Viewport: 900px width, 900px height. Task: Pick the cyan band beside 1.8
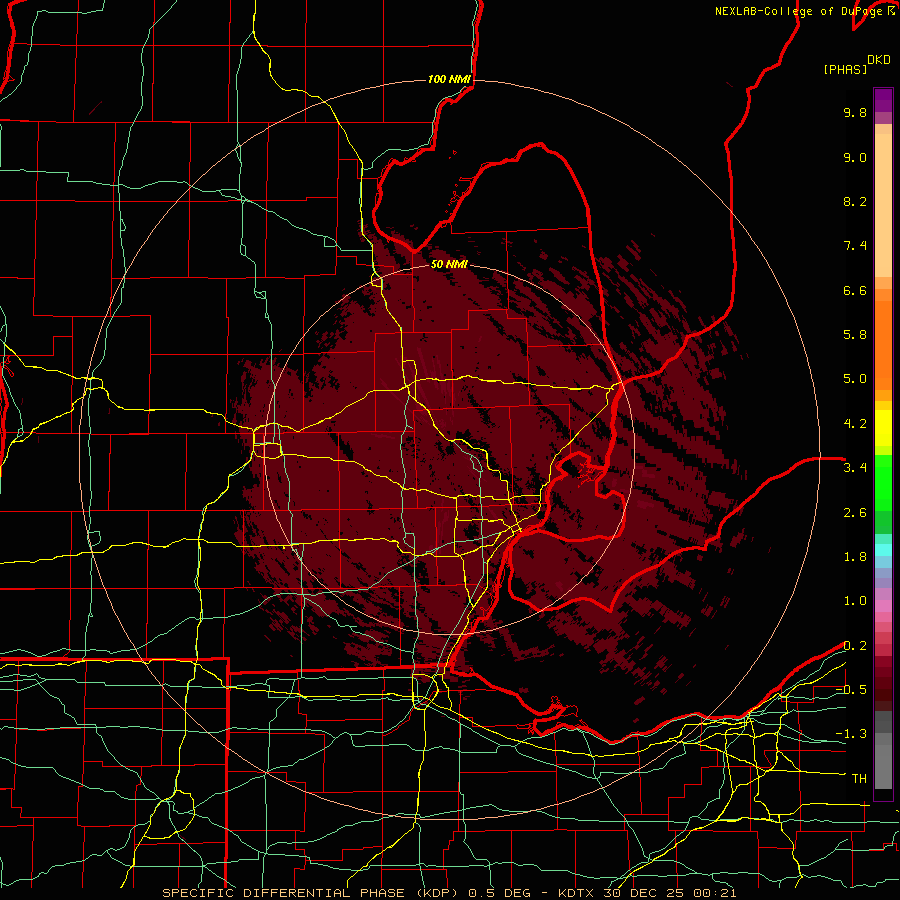pyautogui.click(x=883, y=550)
